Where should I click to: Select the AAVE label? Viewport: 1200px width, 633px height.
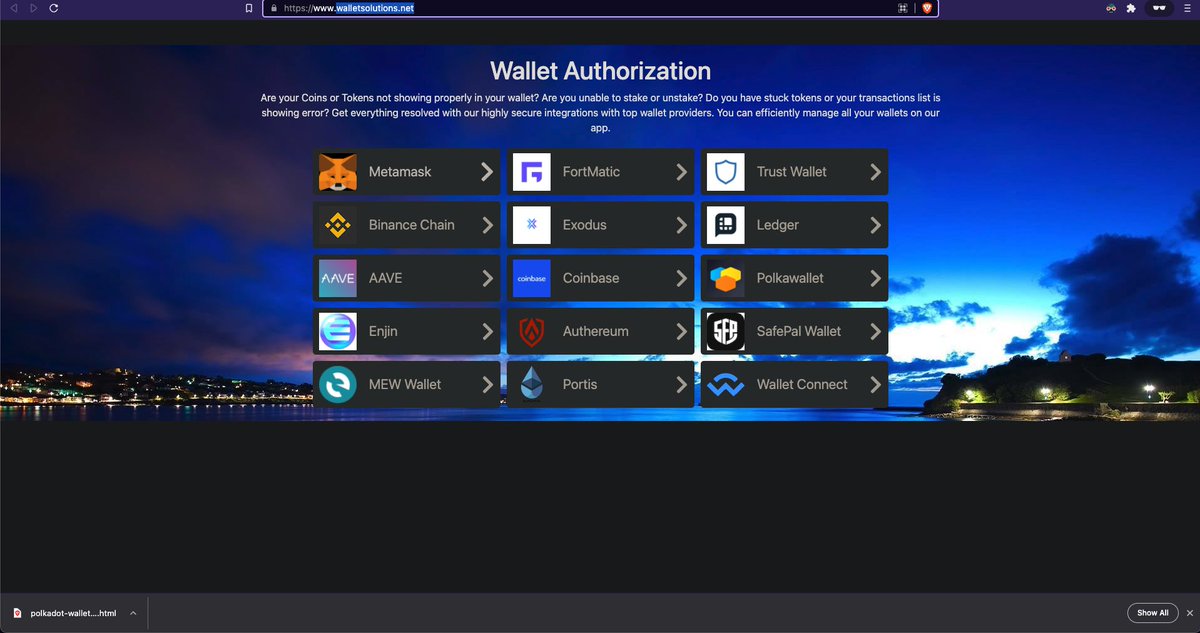tap(385, 278)
